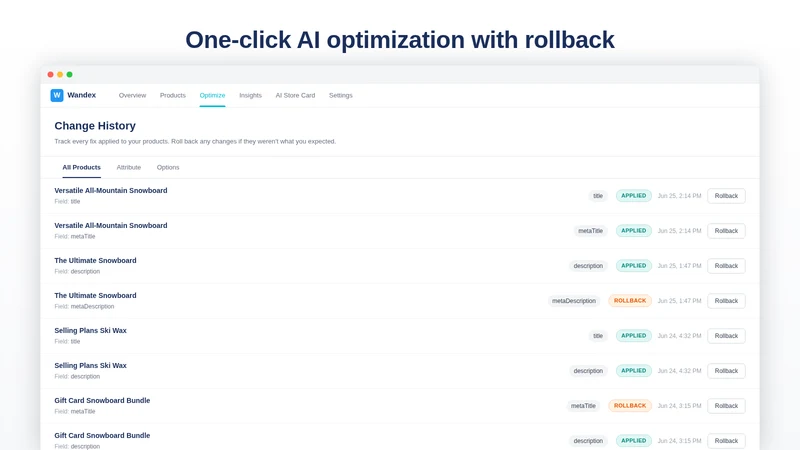Click the red close window dot
Viewport: 800px width, 450px height.
pyautogui.click(x=51, y=74)
